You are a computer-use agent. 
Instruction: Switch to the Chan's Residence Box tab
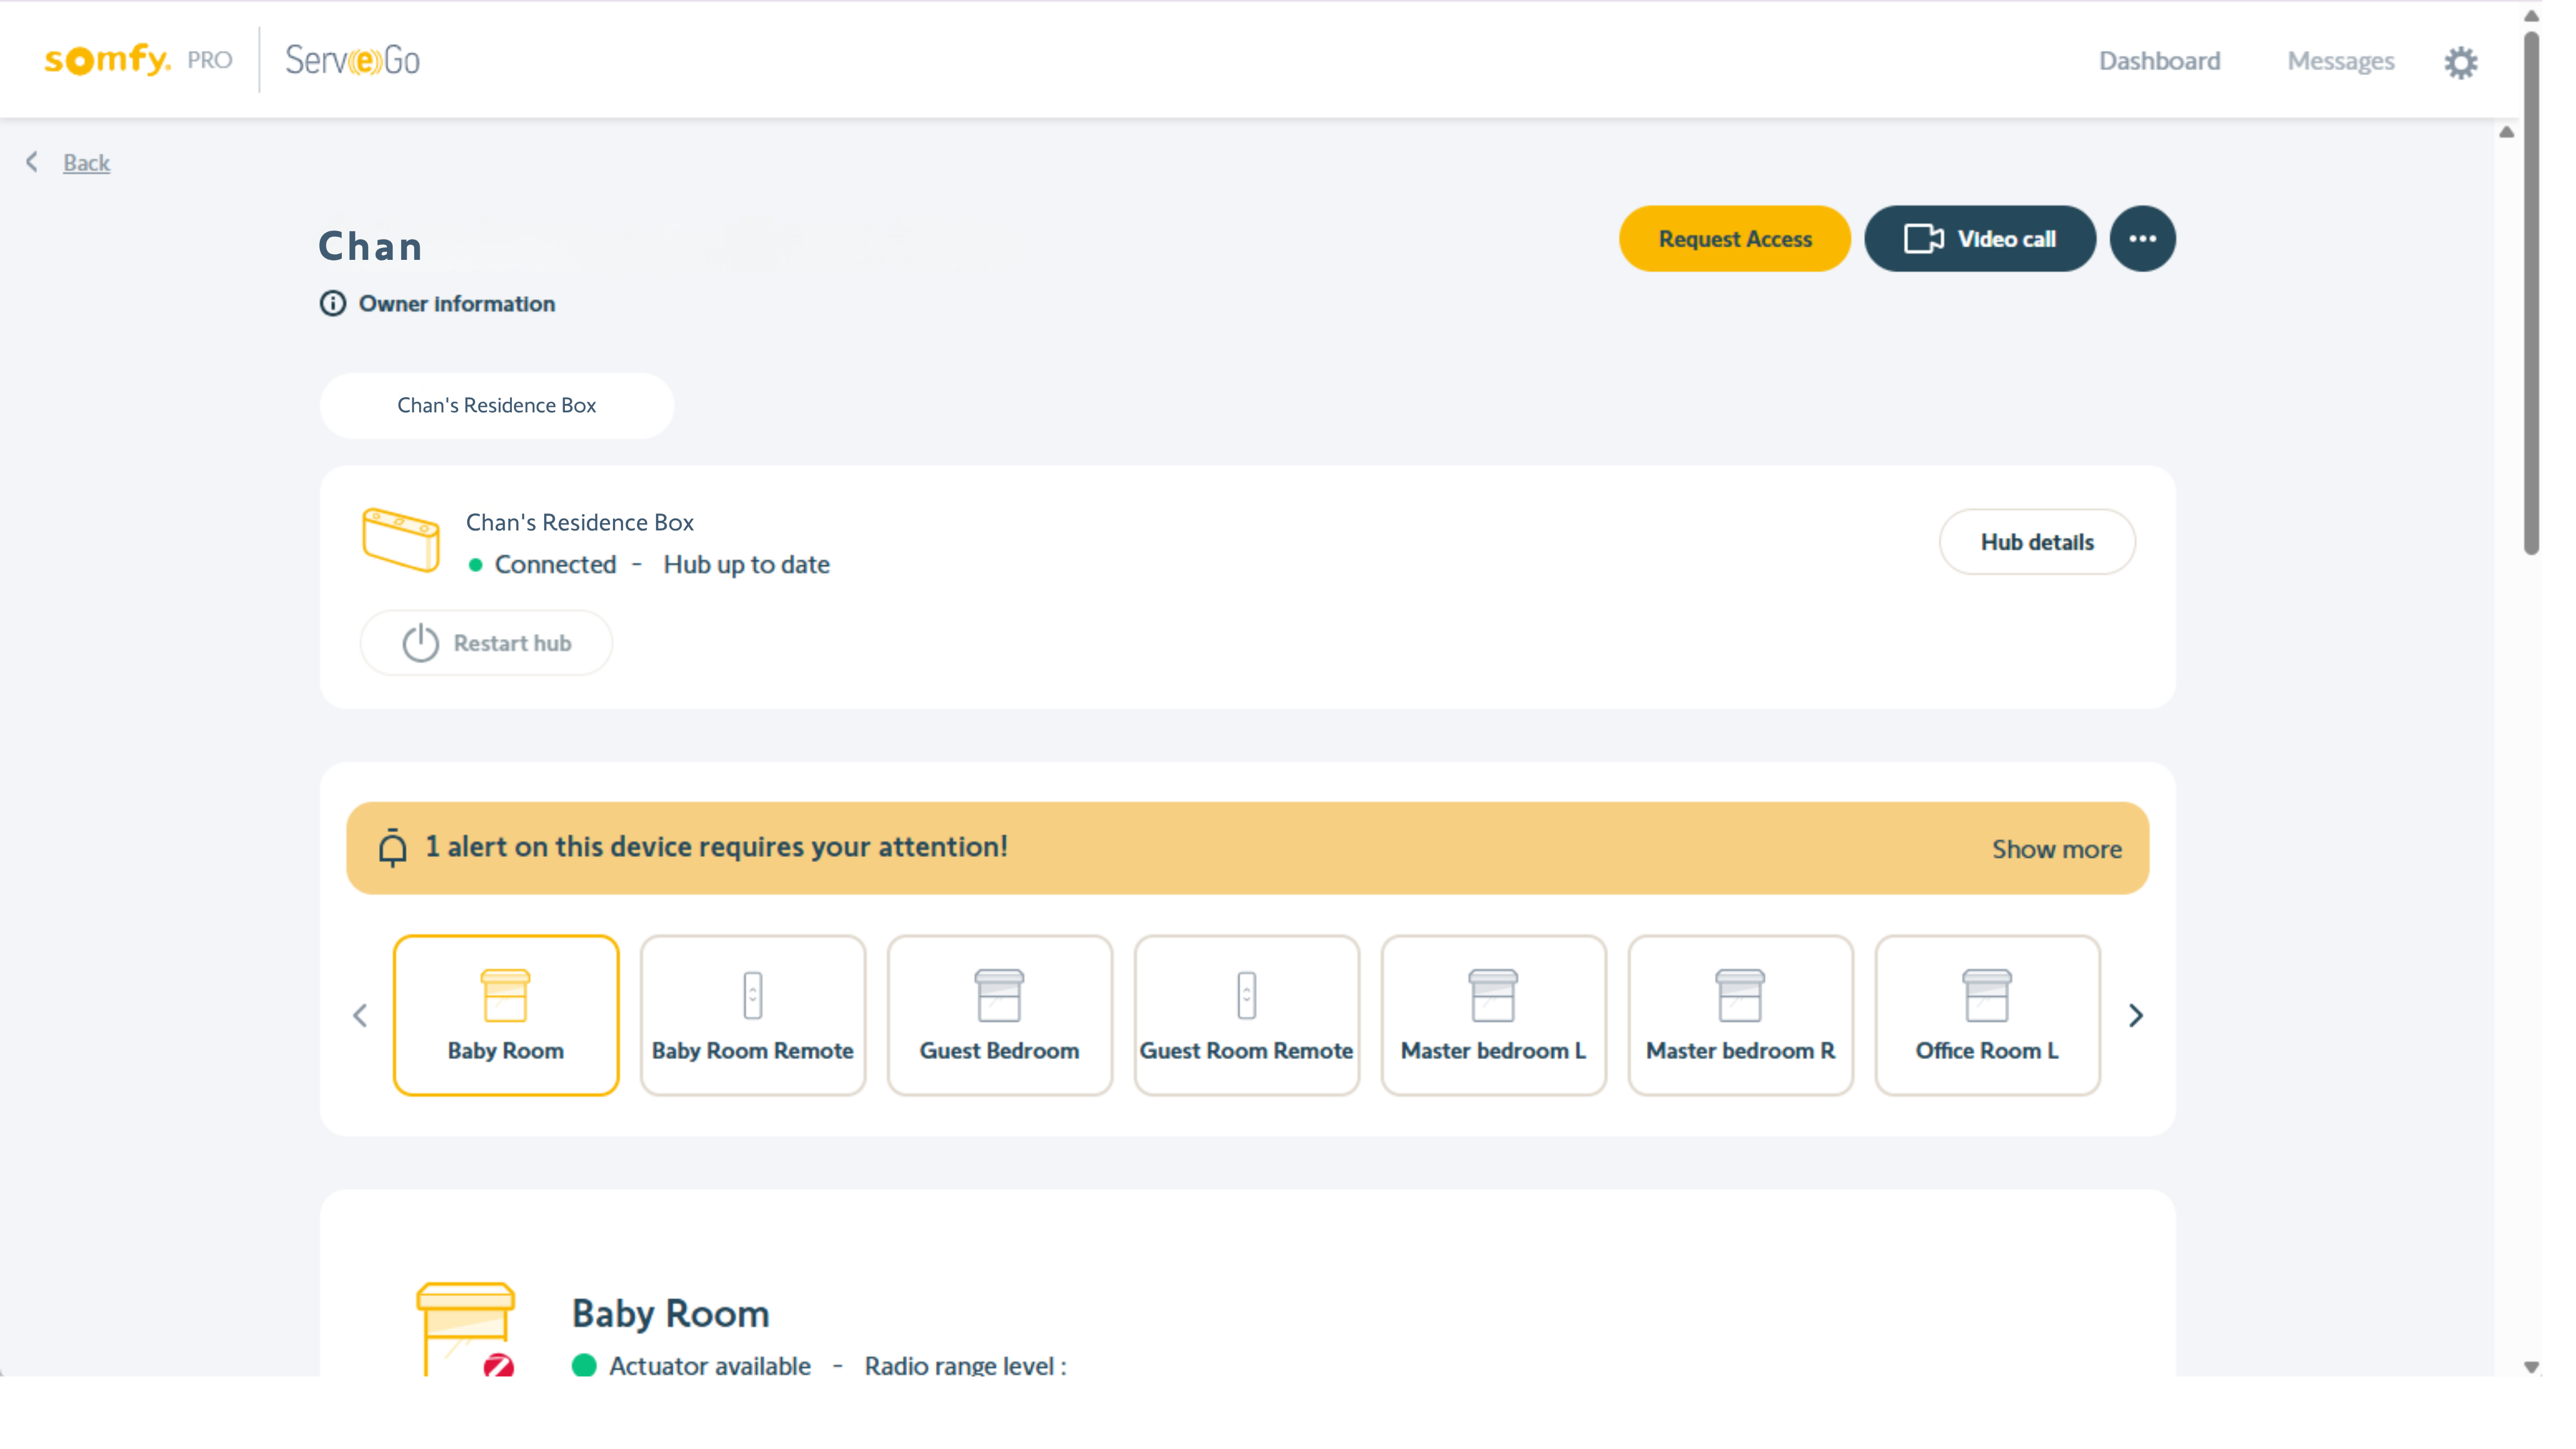tap(496, 405)
